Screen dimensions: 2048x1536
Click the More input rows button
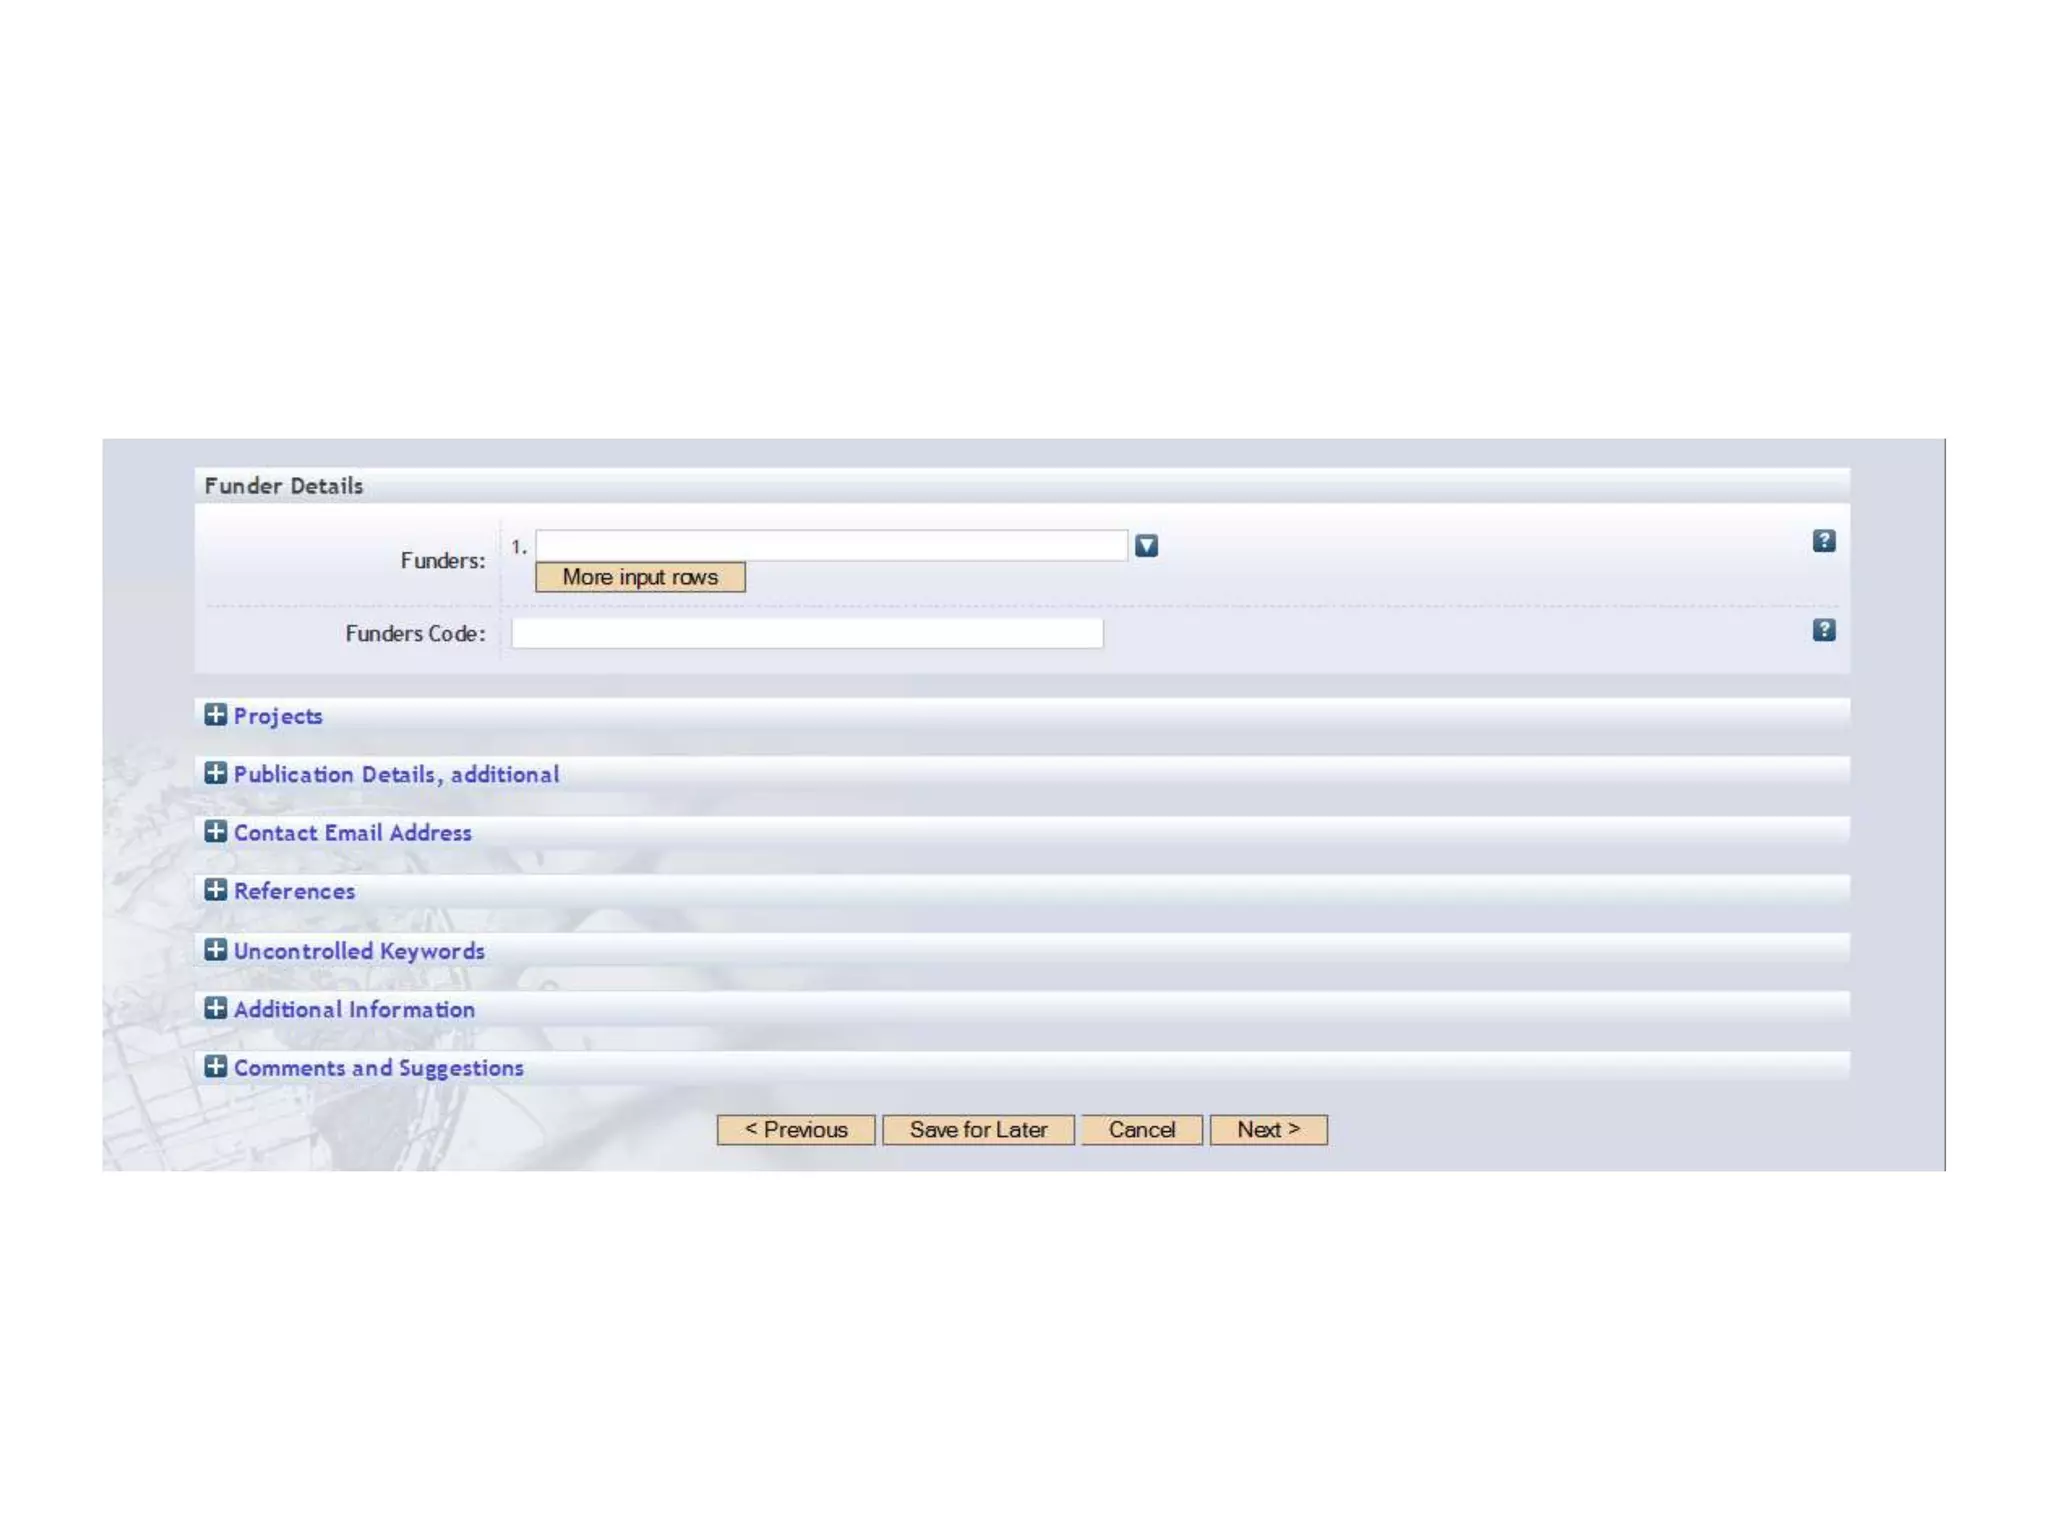(x=640, y=577)
